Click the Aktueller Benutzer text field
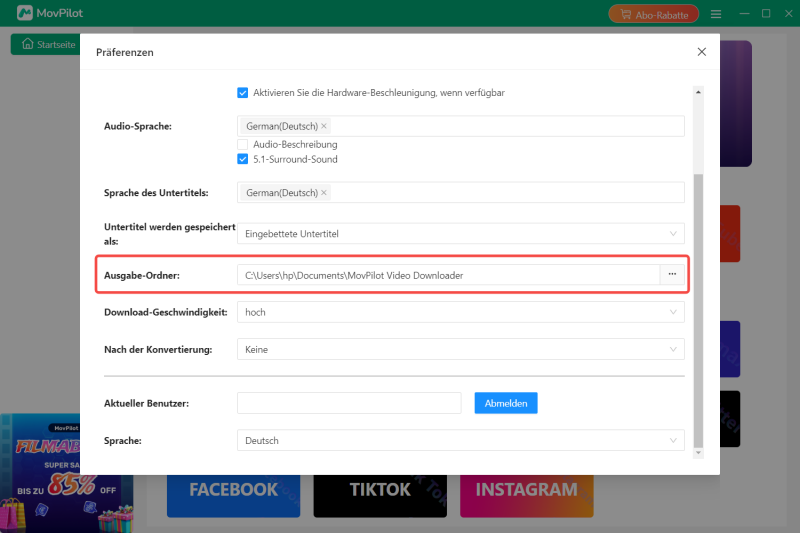Viewport: 800px width, 533px height. 349,403
